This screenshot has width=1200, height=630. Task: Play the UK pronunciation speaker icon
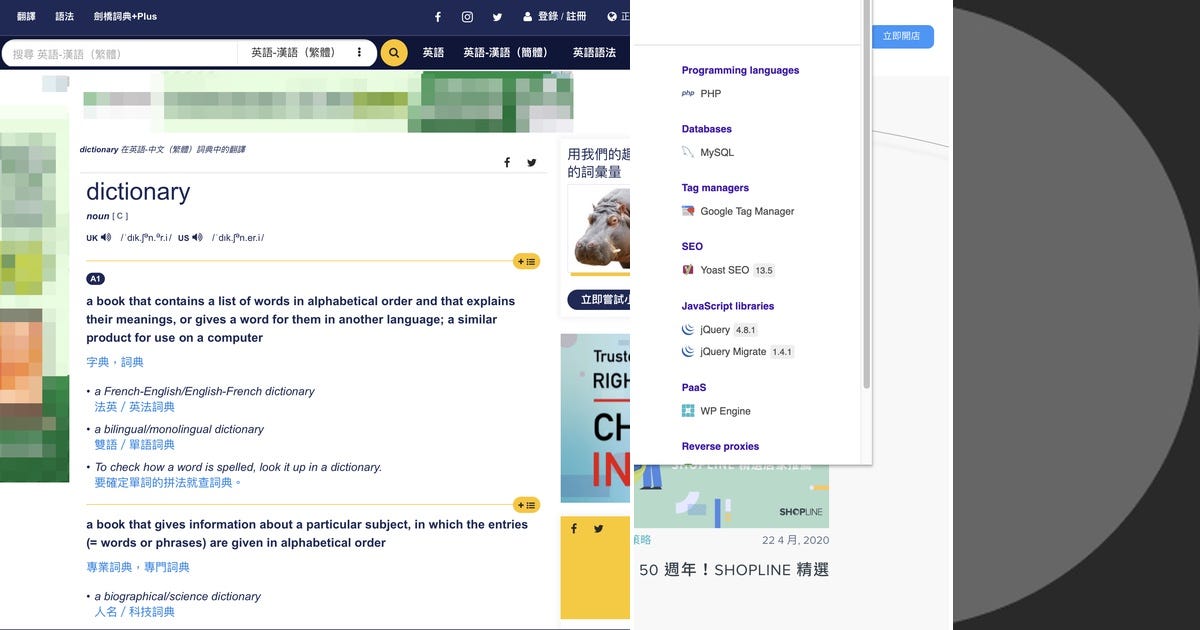(106, 237)
